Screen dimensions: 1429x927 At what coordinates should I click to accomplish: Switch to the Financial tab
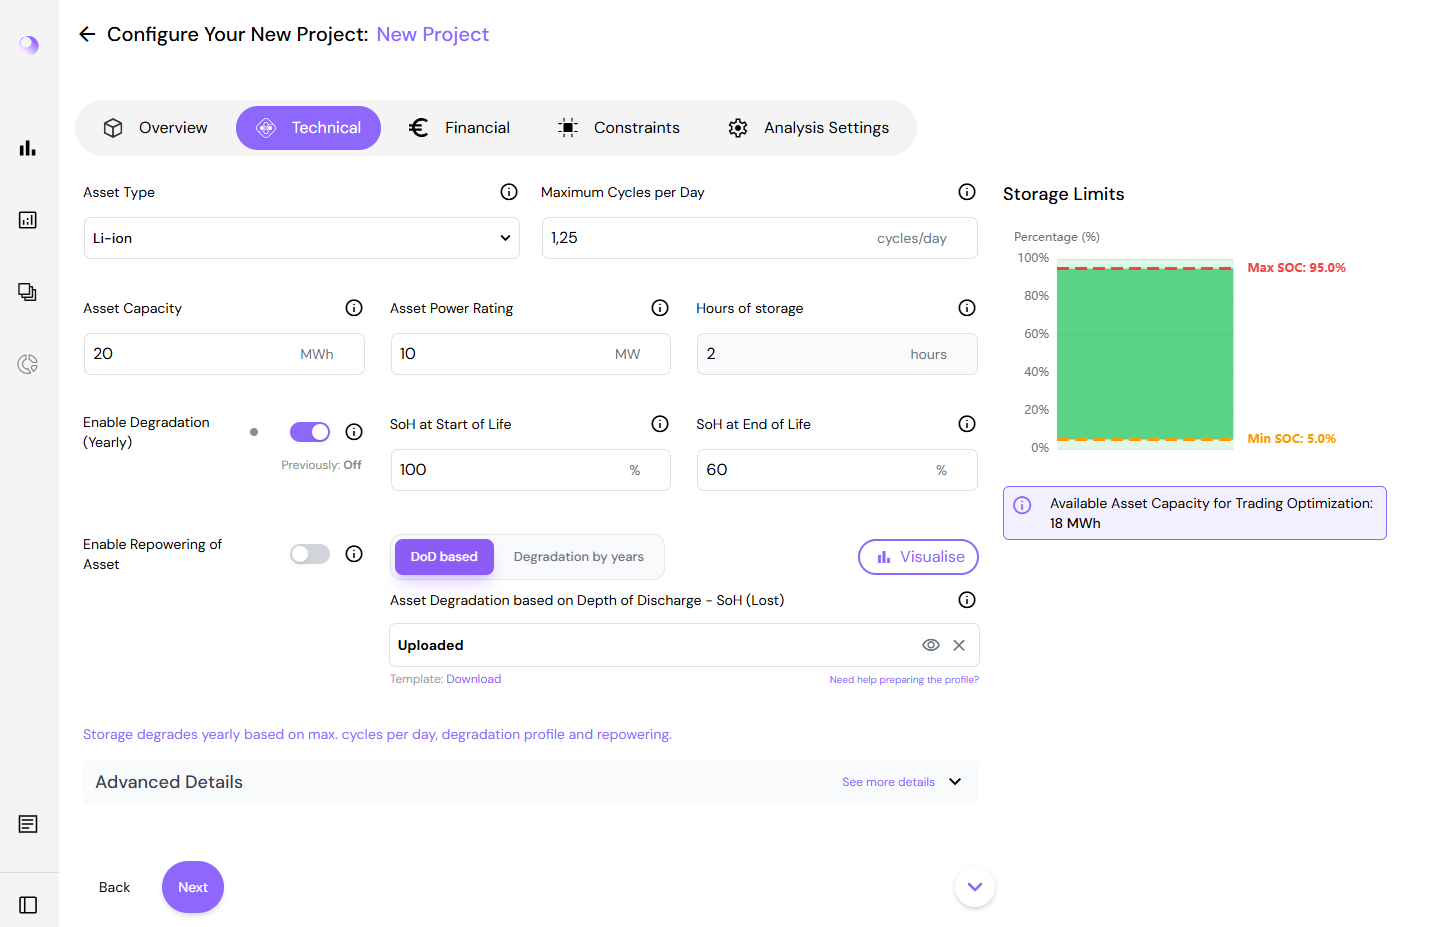[460, 128]
